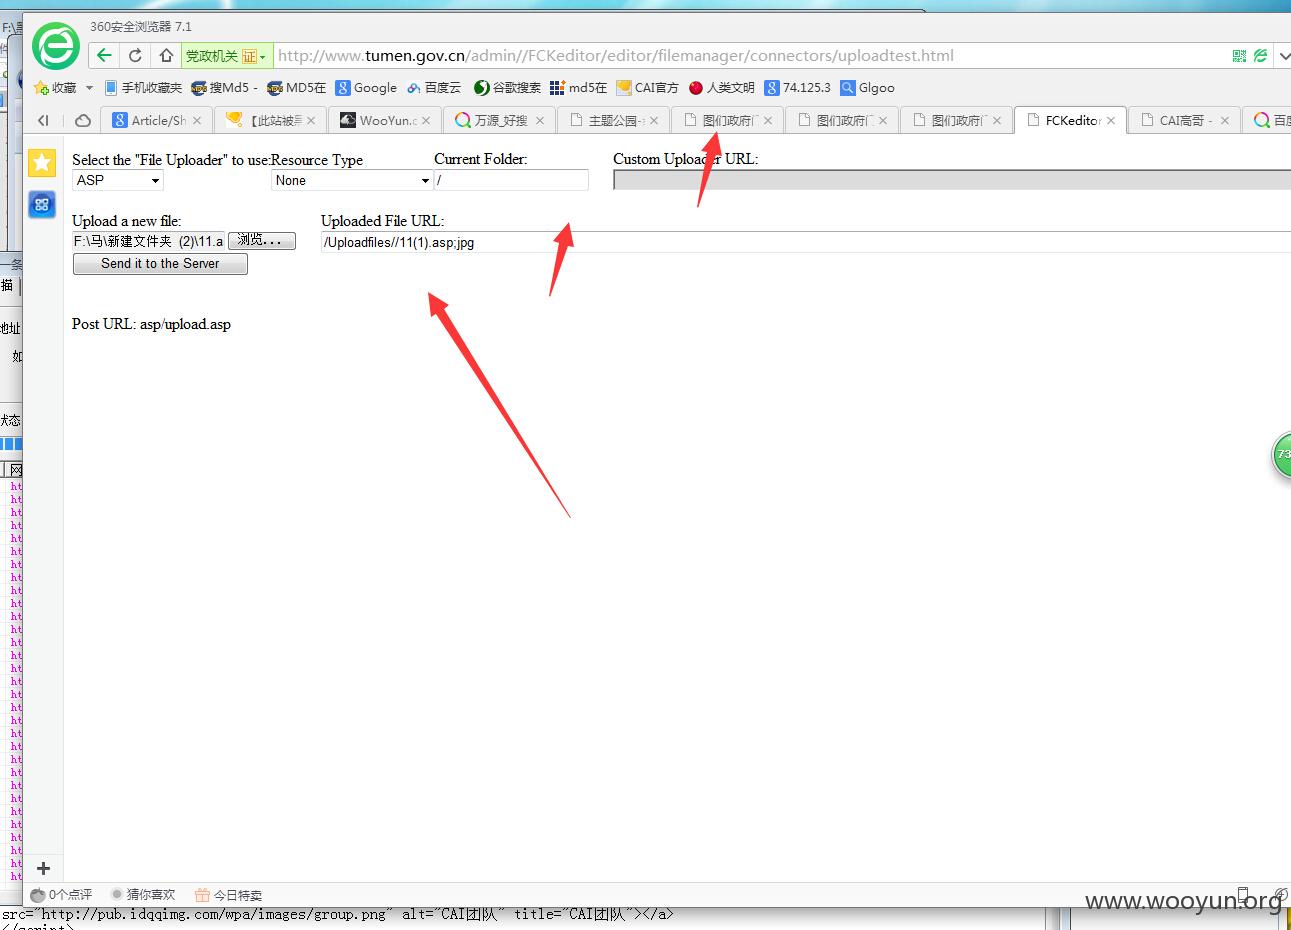Close the WooYun.c tab

426,120
